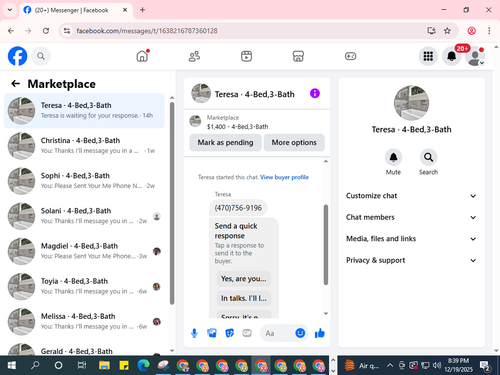The height and width of the screenshot is (375, 500).
Task: Open the Chrome profile icon in toolbar
Action: (x=471, y=31)
